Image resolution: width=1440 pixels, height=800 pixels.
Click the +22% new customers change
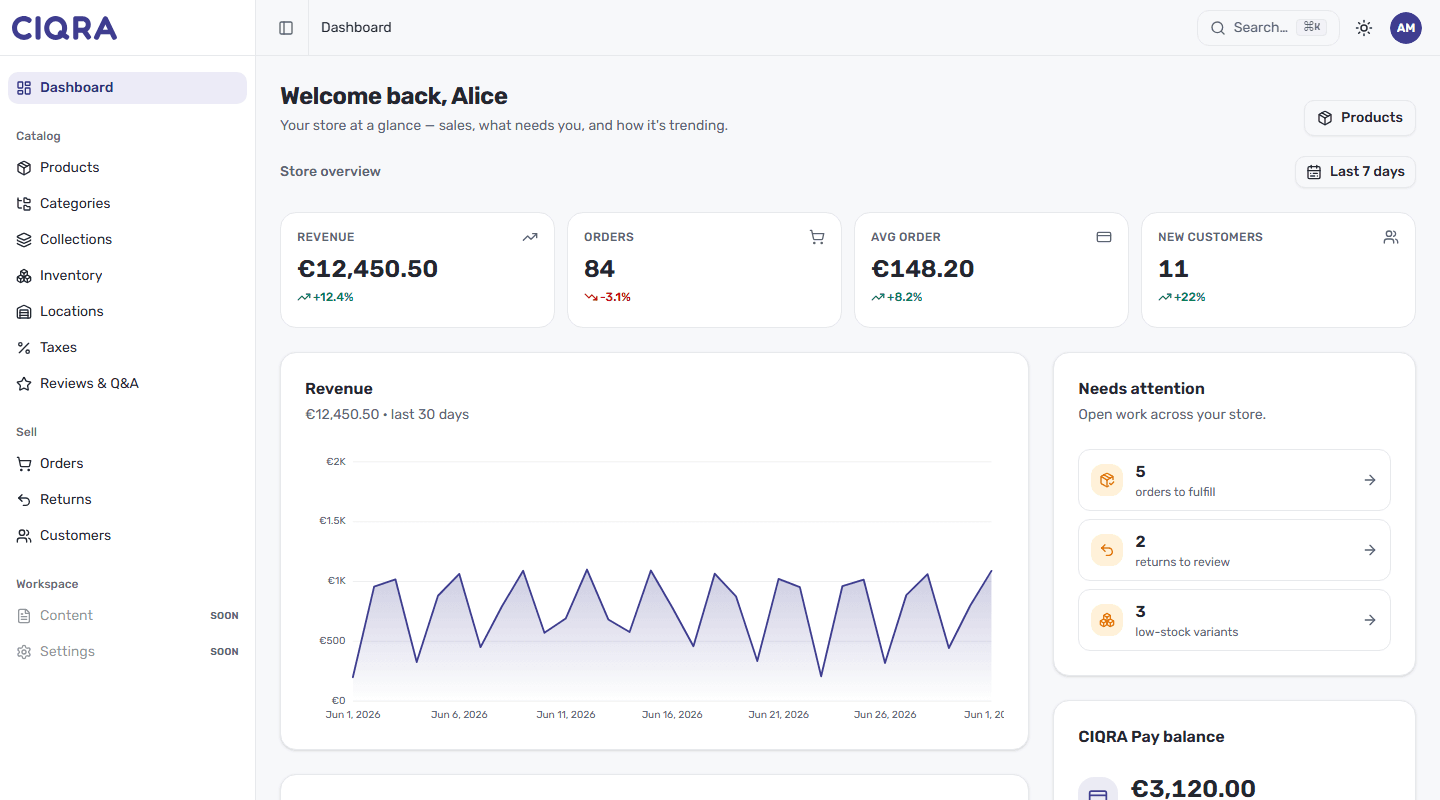click(x=1182, y=297)
